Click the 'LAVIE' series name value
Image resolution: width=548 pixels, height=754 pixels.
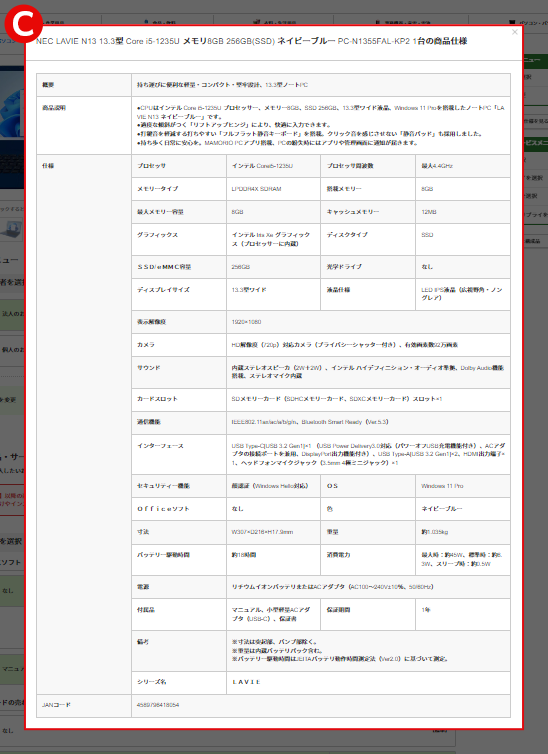point(246,682)
